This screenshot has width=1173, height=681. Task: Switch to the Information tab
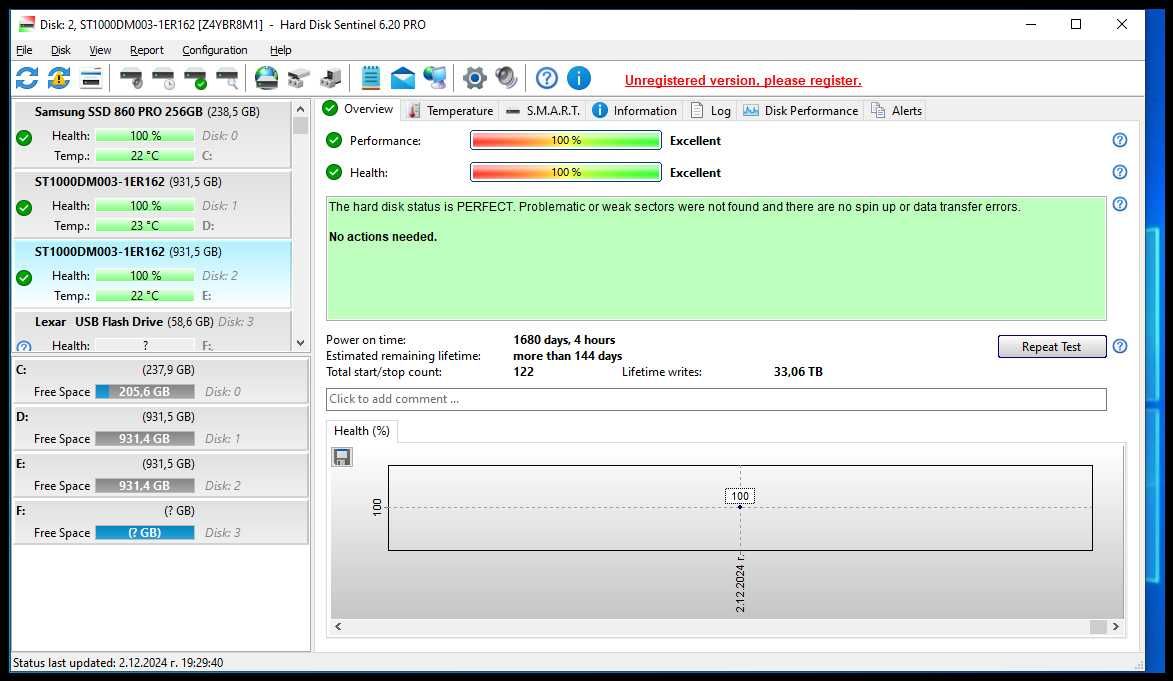coord(635,111)
